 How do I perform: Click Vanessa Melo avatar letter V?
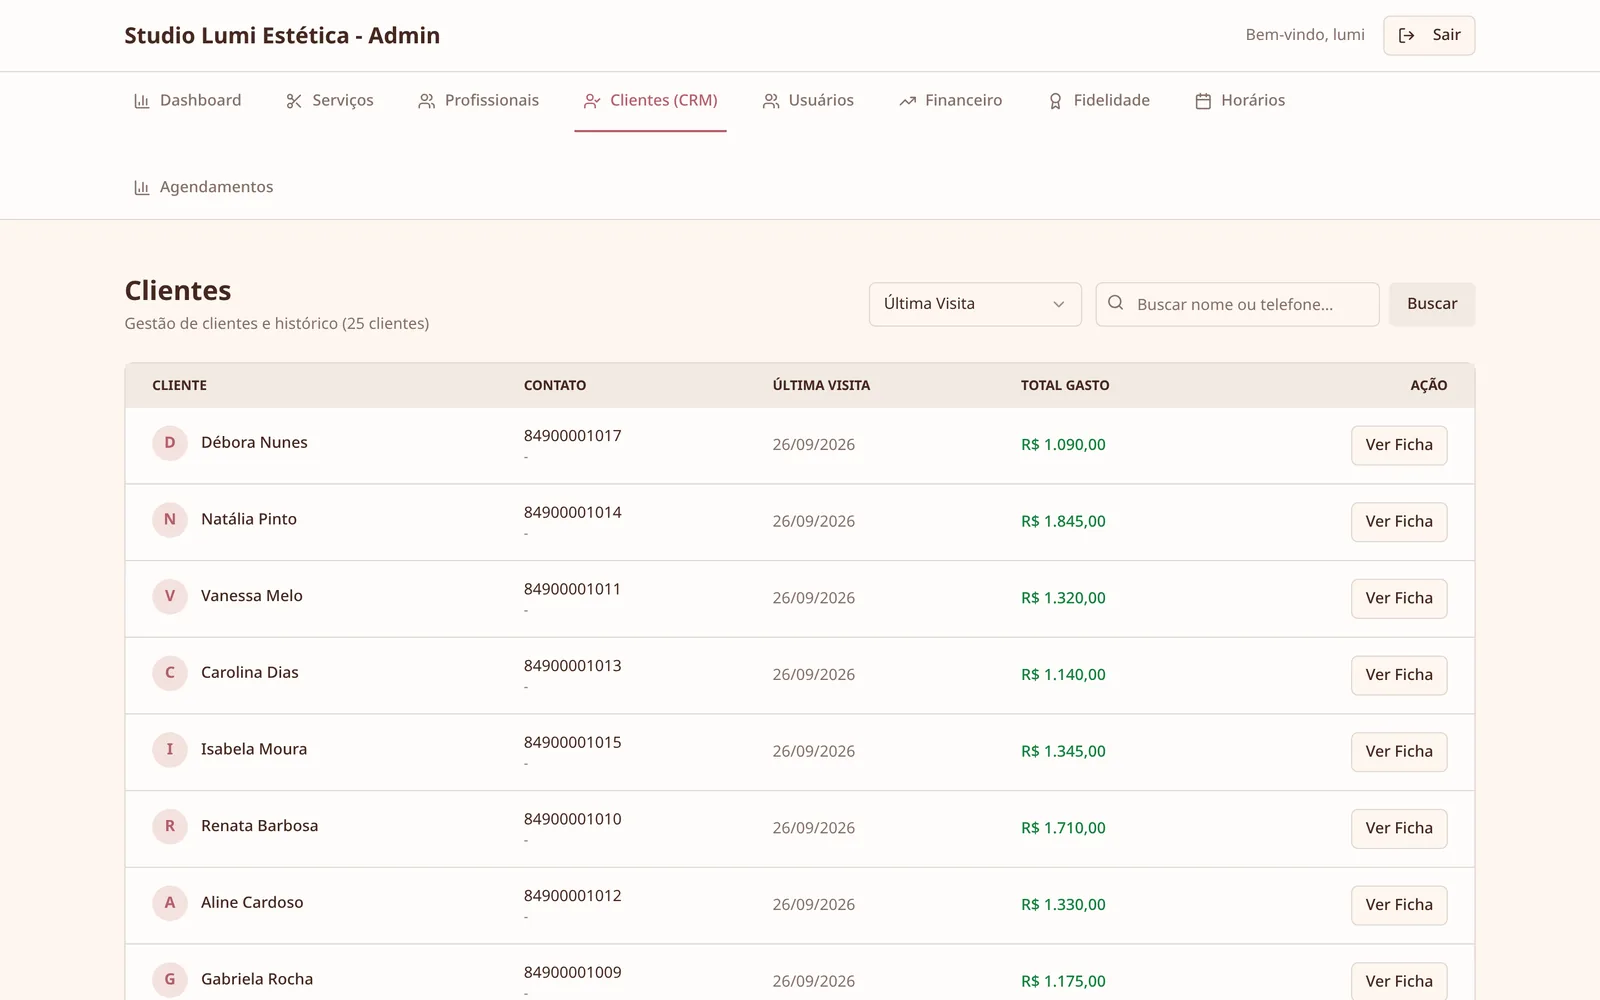click(x=170, y=596)
